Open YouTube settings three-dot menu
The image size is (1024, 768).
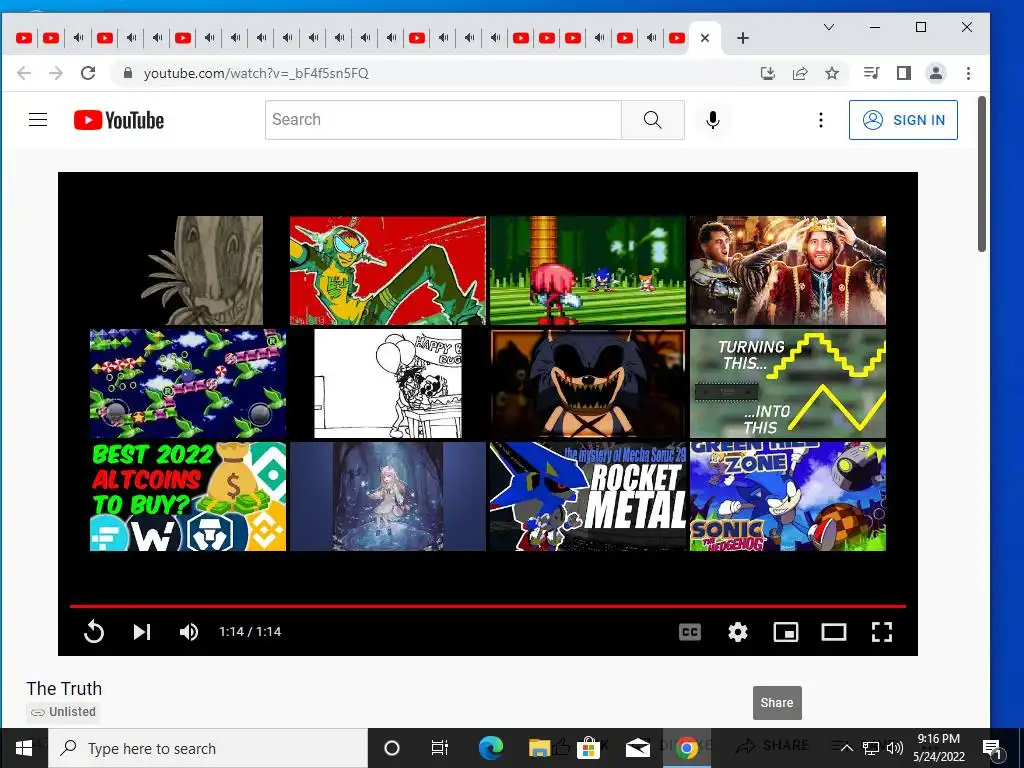(821, 120)
